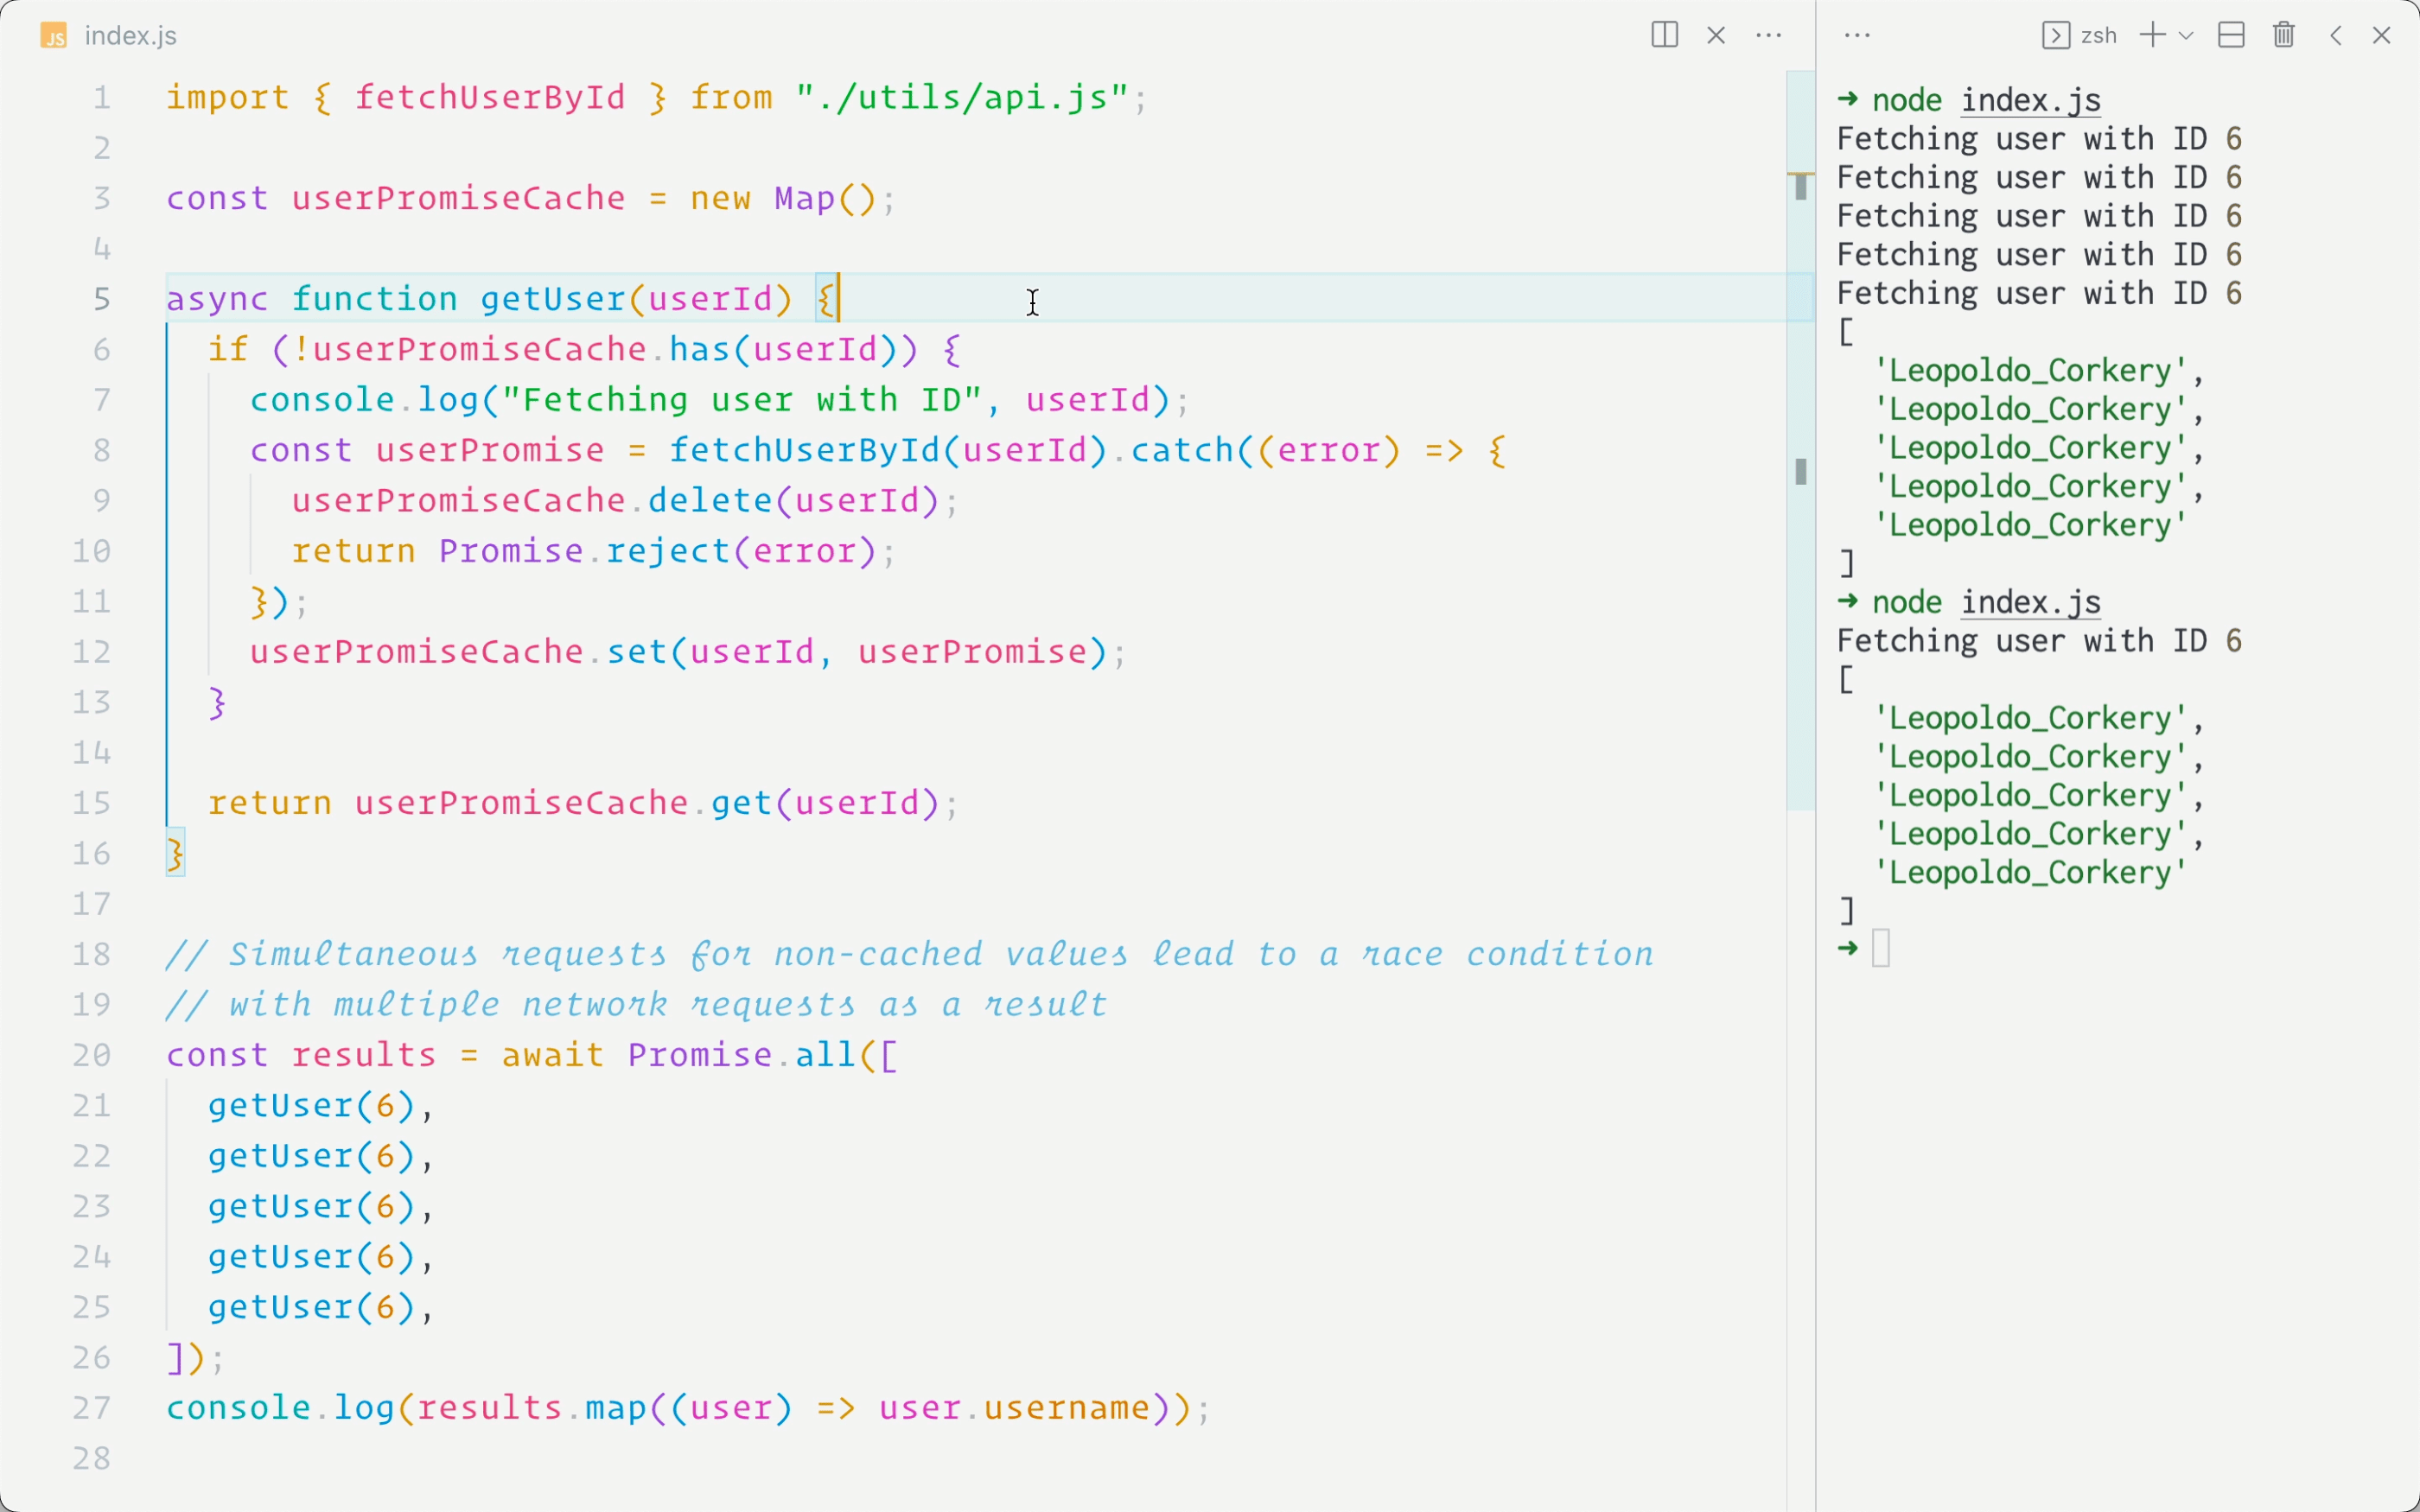Click the terminal panel left chevron
Image resolution: width=2420 pixels, height=1512 pixels.
[2336, 35]
